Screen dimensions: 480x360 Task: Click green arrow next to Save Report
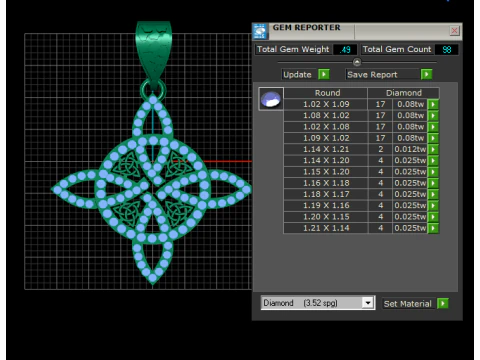tap(426, 74)
